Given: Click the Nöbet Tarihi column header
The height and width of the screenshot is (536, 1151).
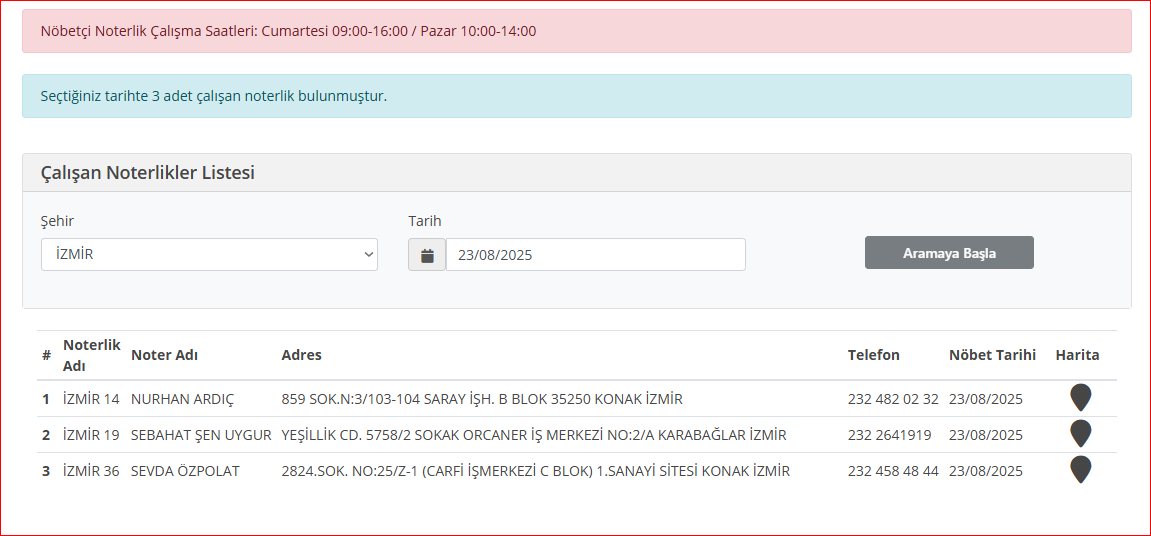Looking at the screenshot, I should (992, 355).
